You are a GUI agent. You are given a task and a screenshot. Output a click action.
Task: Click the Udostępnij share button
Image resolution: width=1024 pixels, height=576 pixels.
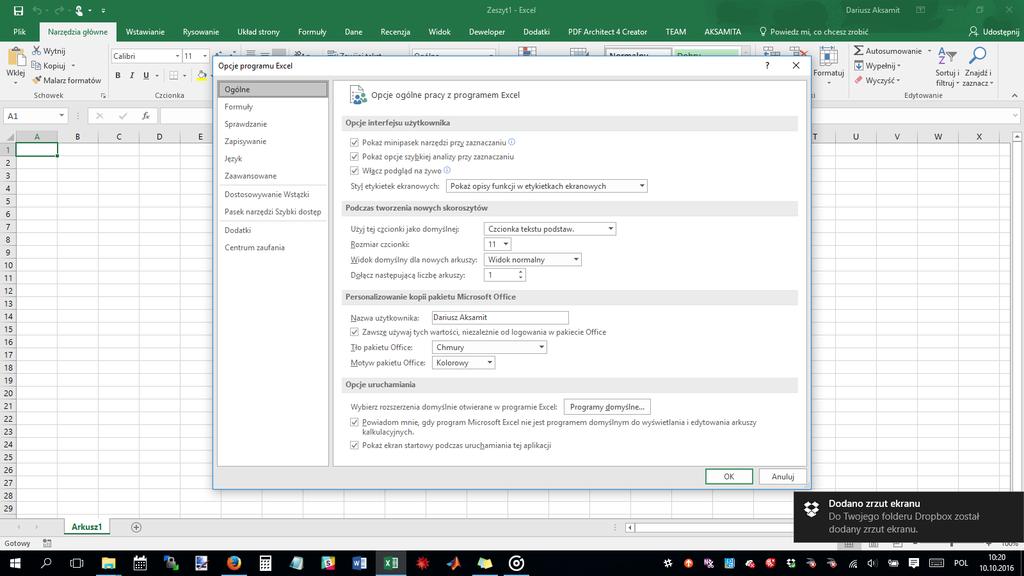[x=994, y=31]
